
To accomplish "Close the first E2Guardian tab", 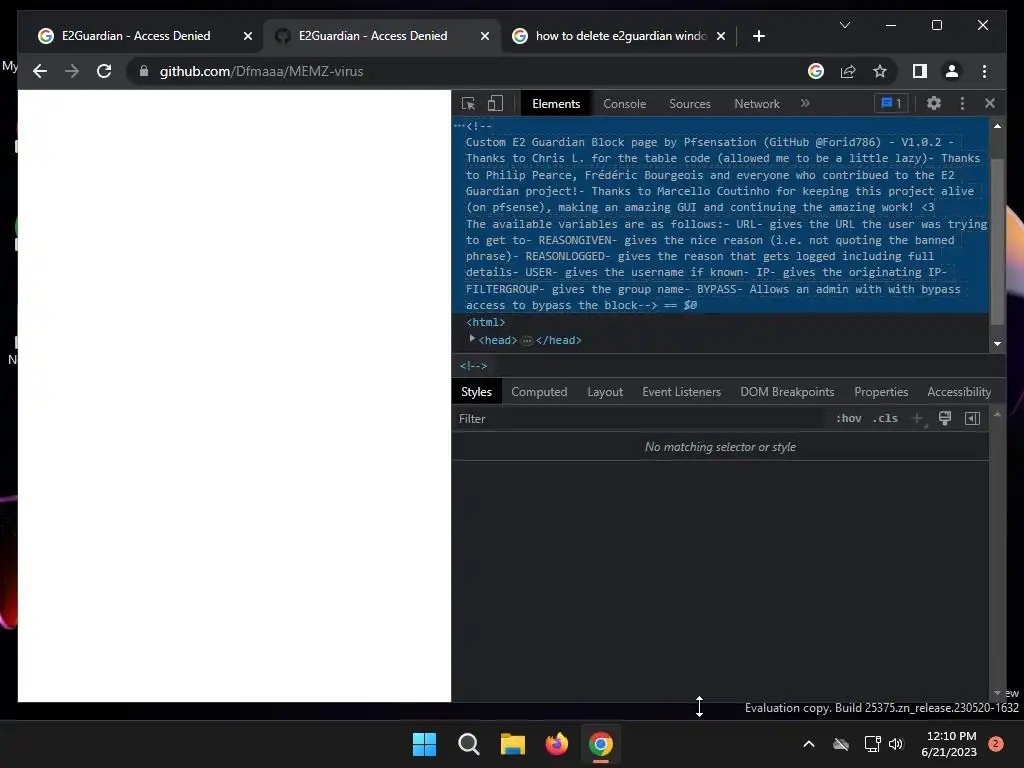I will (248, 36).
